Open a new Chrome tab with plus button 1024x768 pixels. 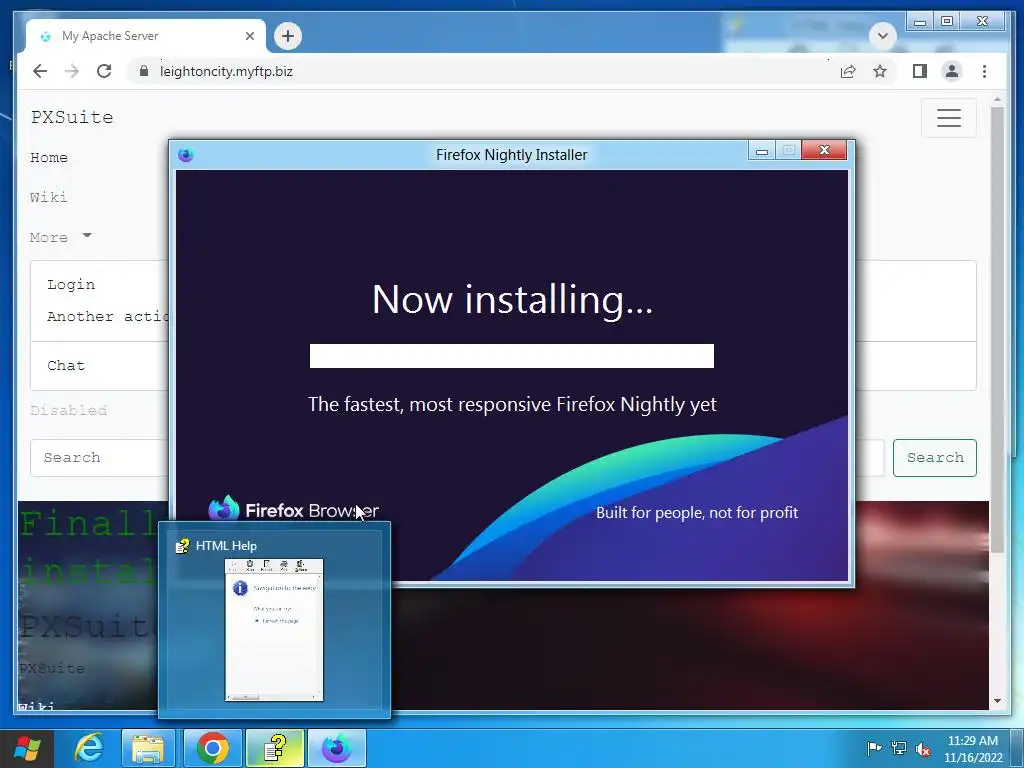click(x=288, y=36)
